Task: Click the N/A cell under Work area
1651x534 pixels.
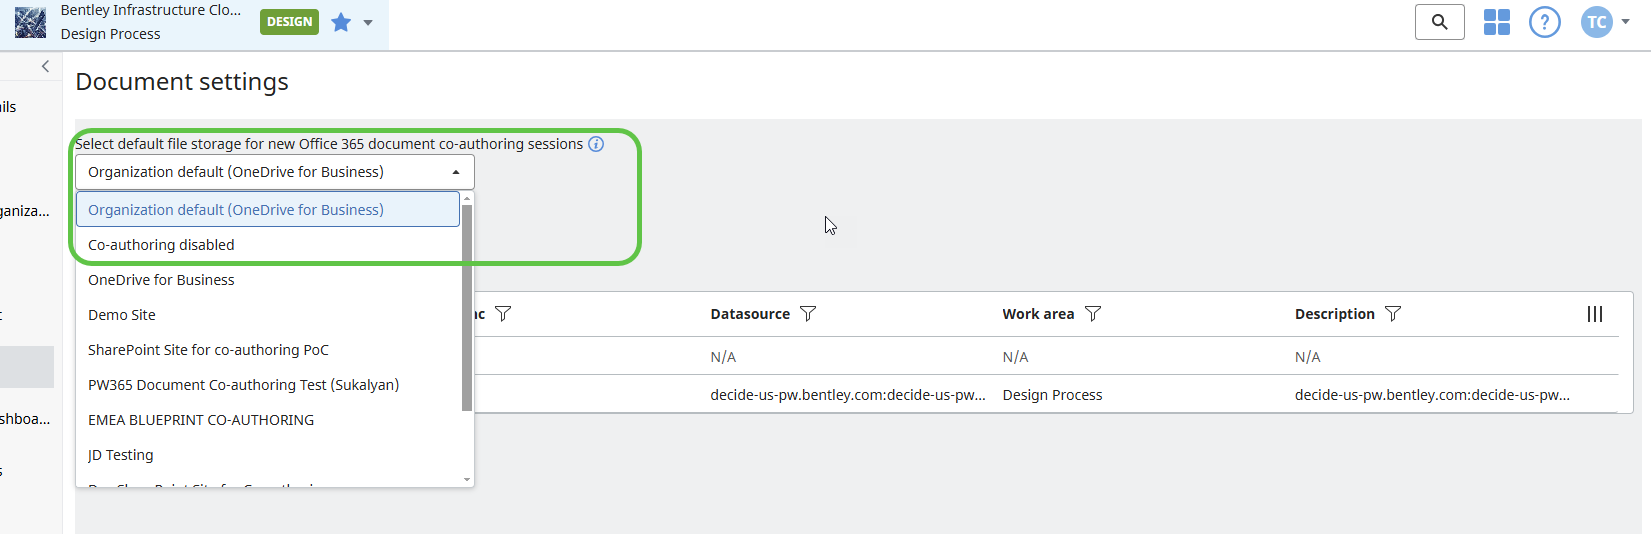Action: point(1015,357)
